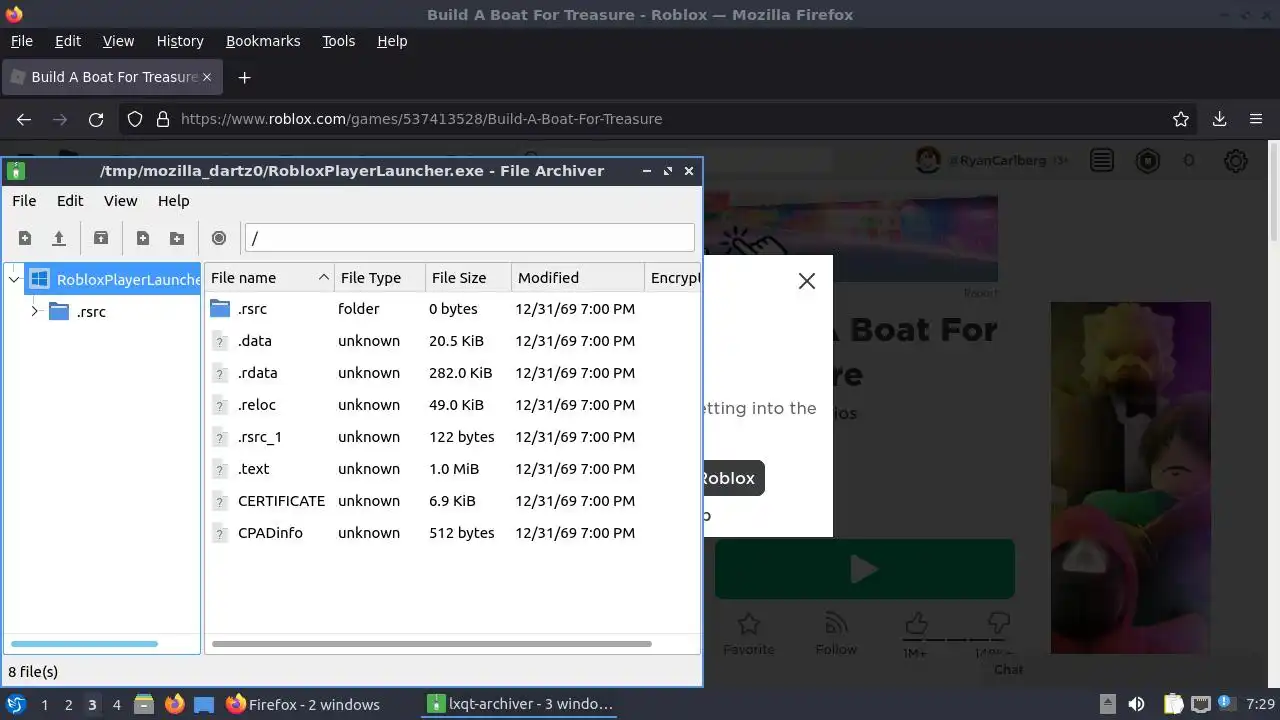1280x720 pixels.
Task: Select the .reloc file row
Action: (x=452, y=405)
